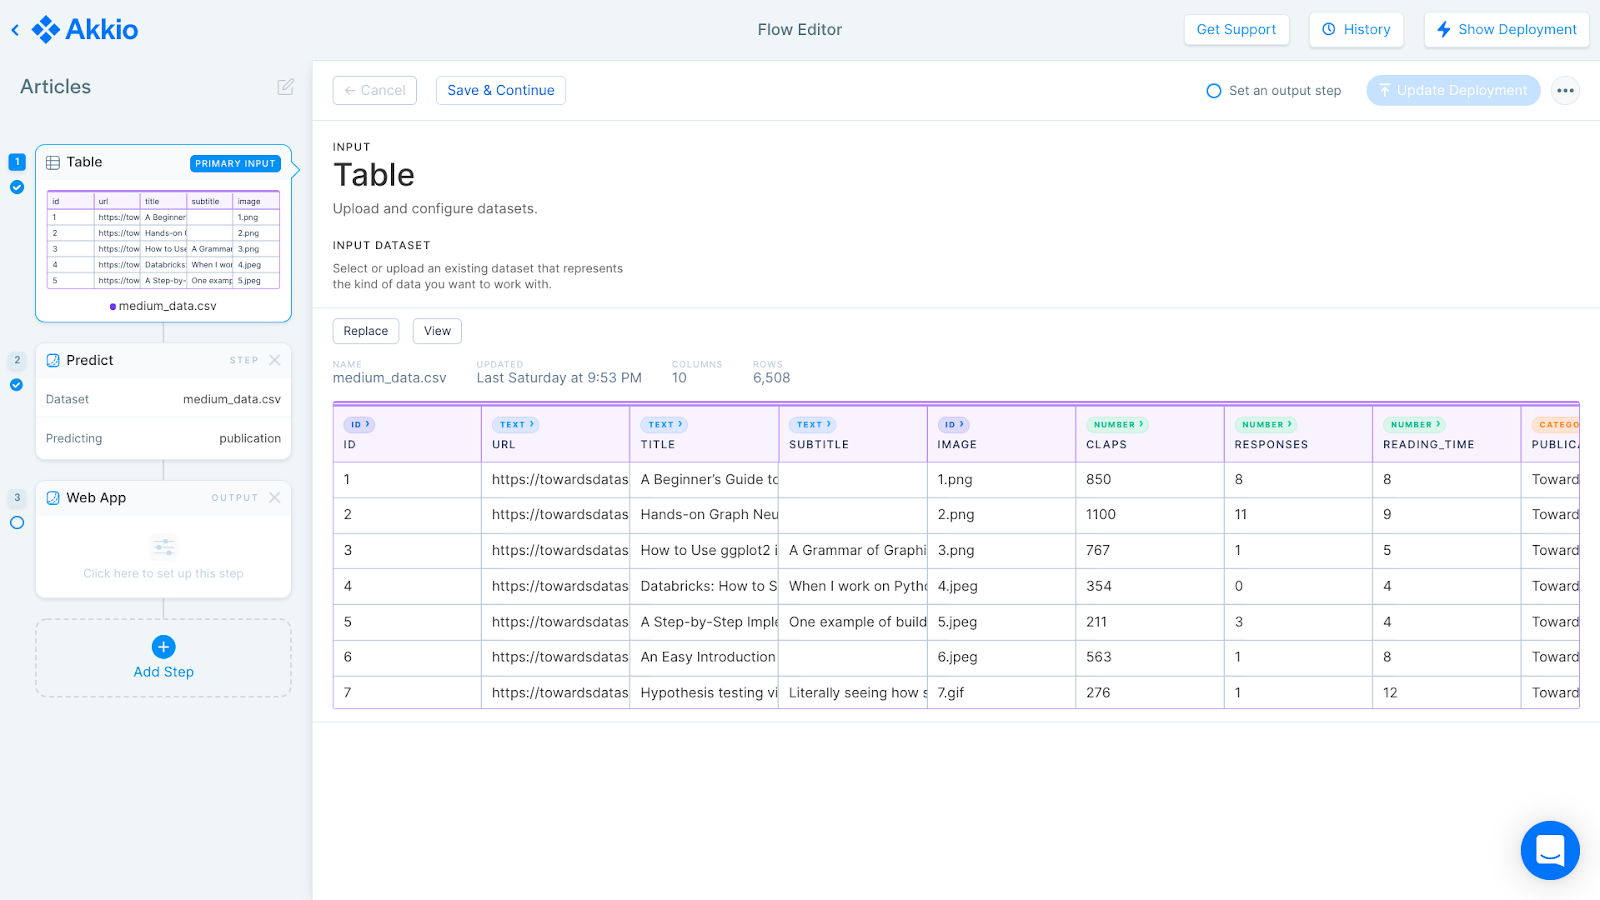This screenshot has height=900, width=1600.
Task: Open the chat support bubble
Action: (x=1549, y=850)
